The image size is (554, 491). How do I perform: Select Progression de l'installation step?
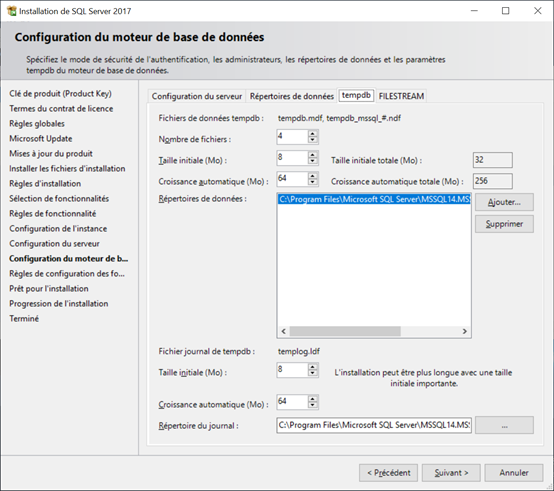[59, 304]
